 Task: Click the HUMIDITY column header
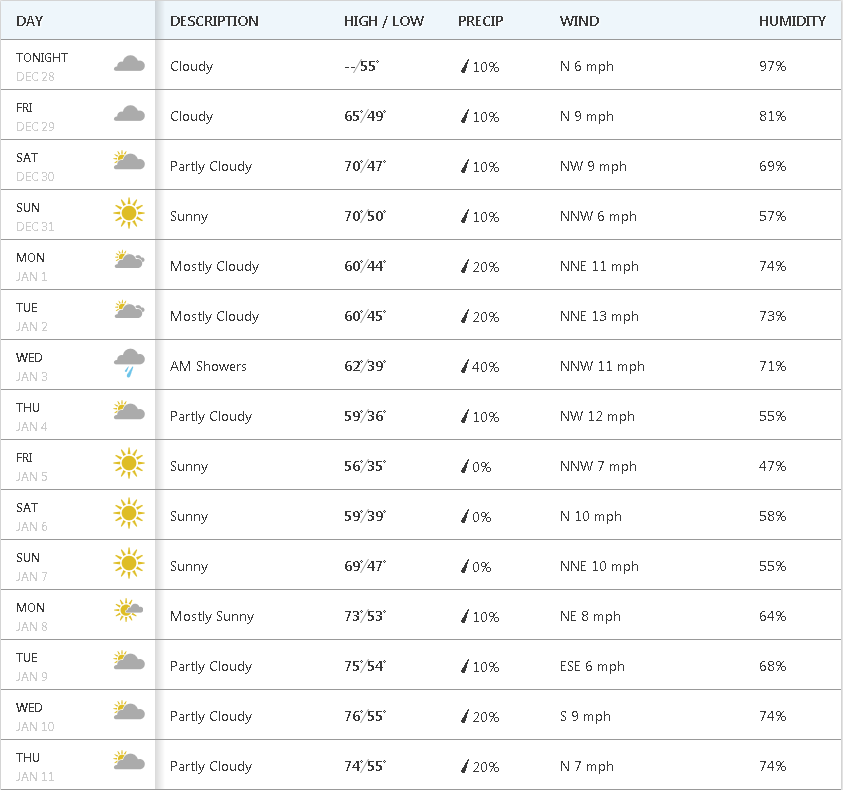pos(792,21)
